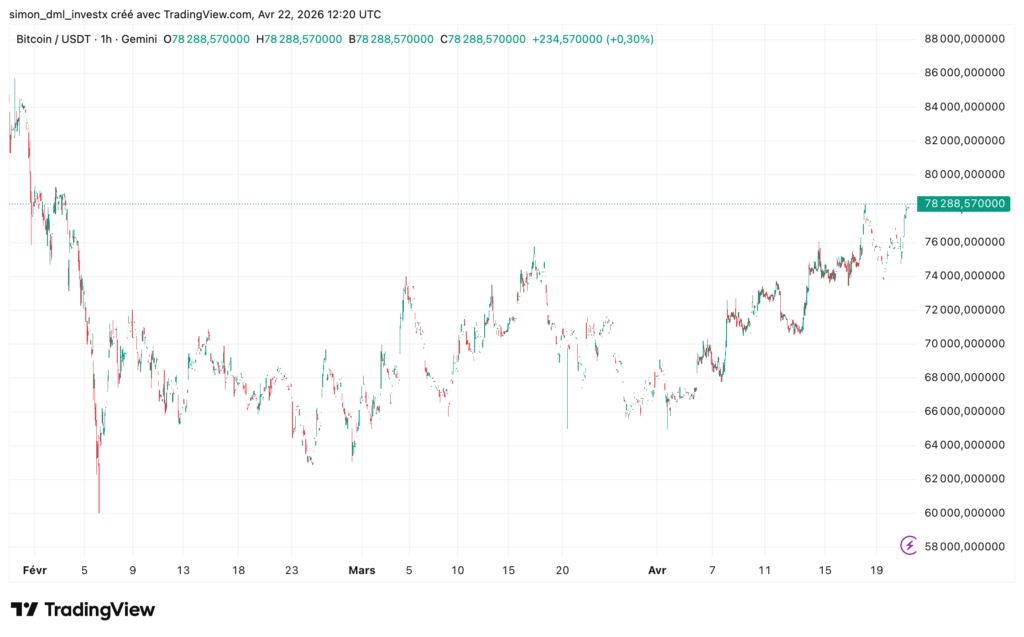The width and height of the screenshot is (1024, 637).
Task: Click the TradingView logo
Action: pos(84,610)
